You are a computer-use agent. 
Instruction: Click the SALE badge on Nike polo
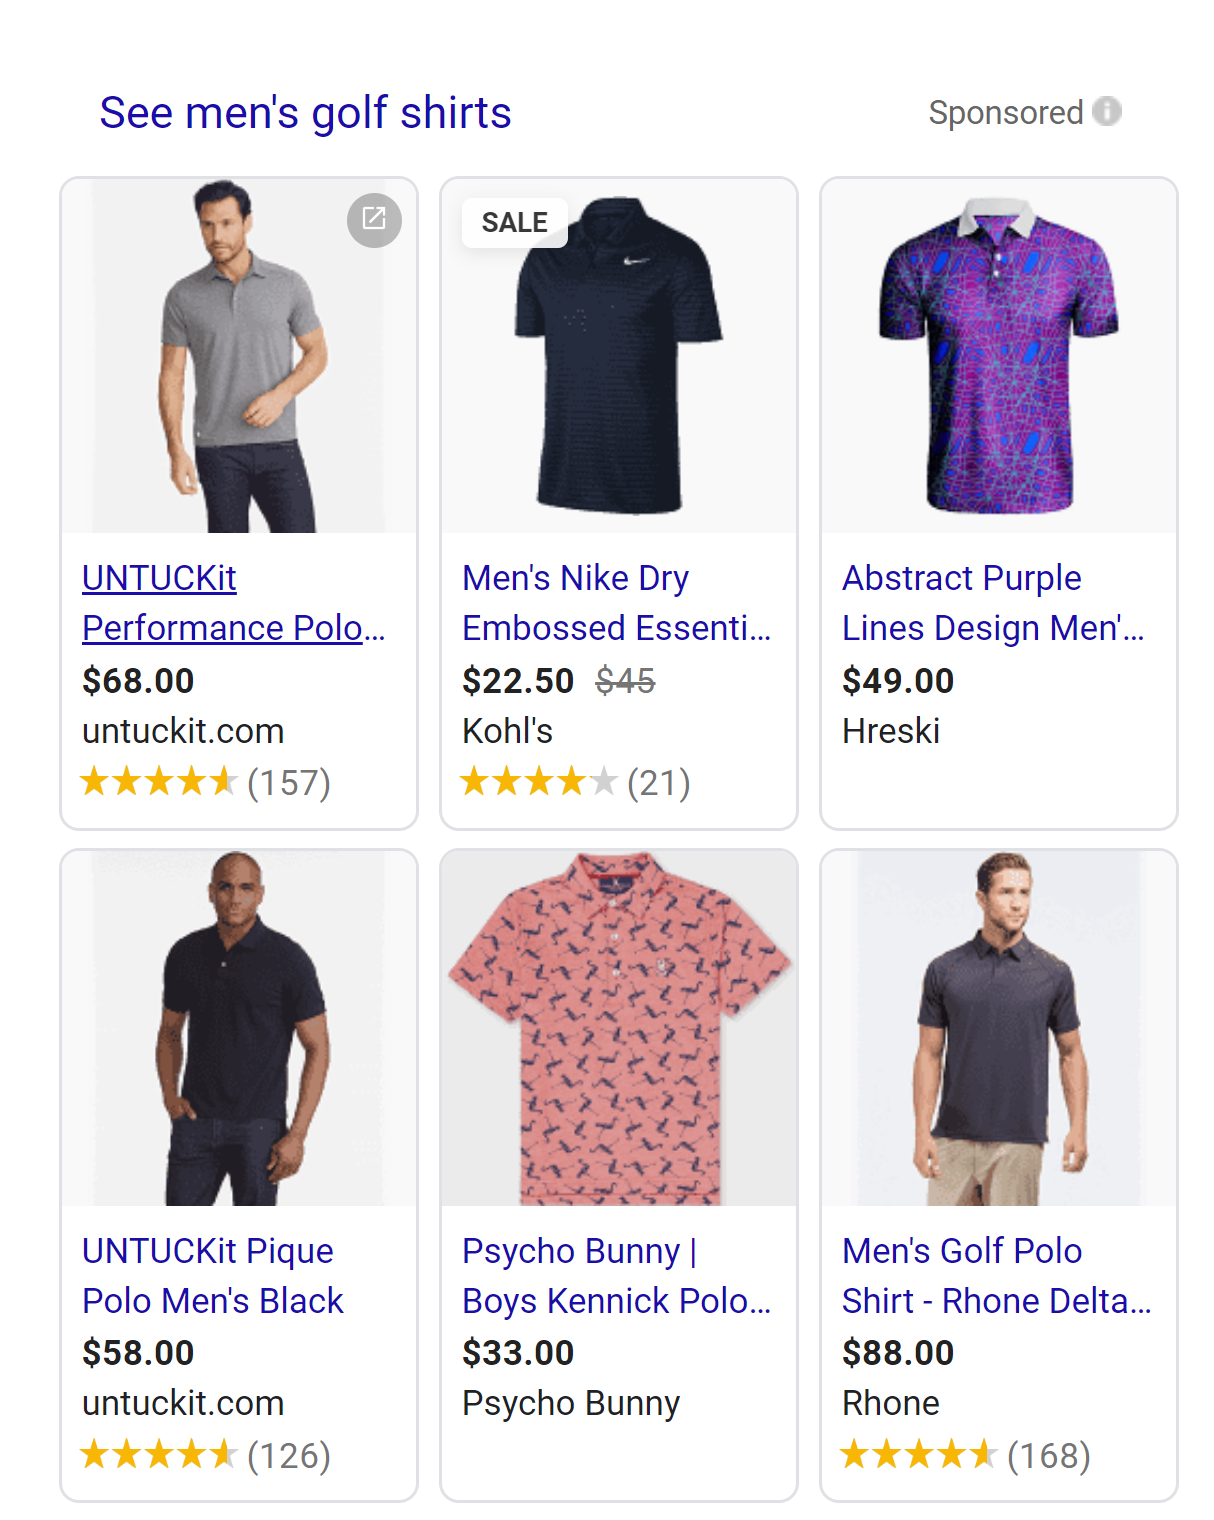coord(514,222)
